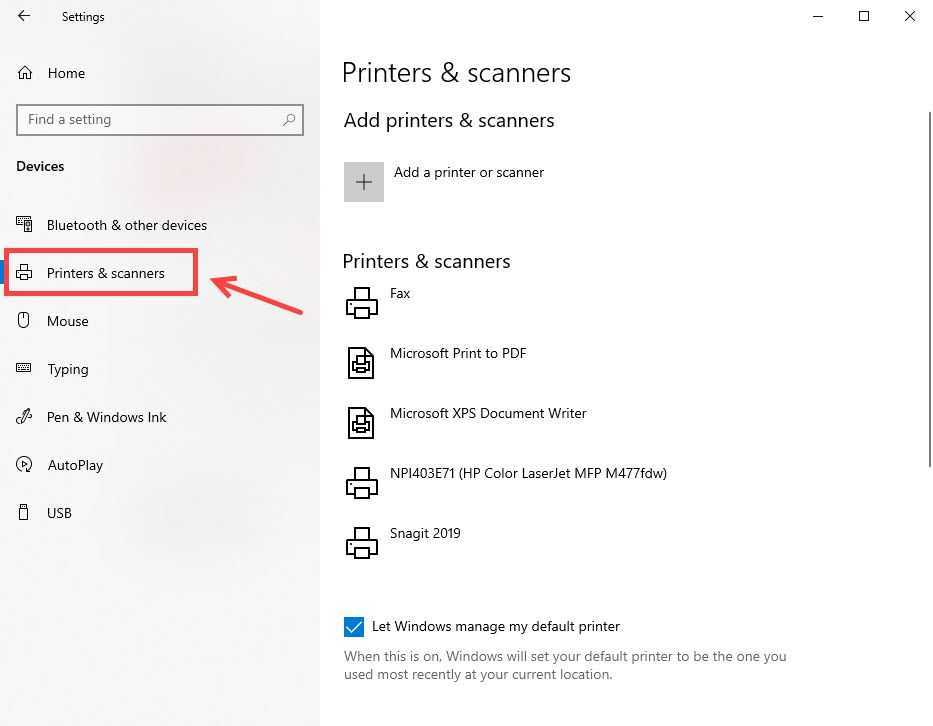Screen dimensions: 933x726
Task: Click the search magnifier icon
Action: [x=289, y=120]
